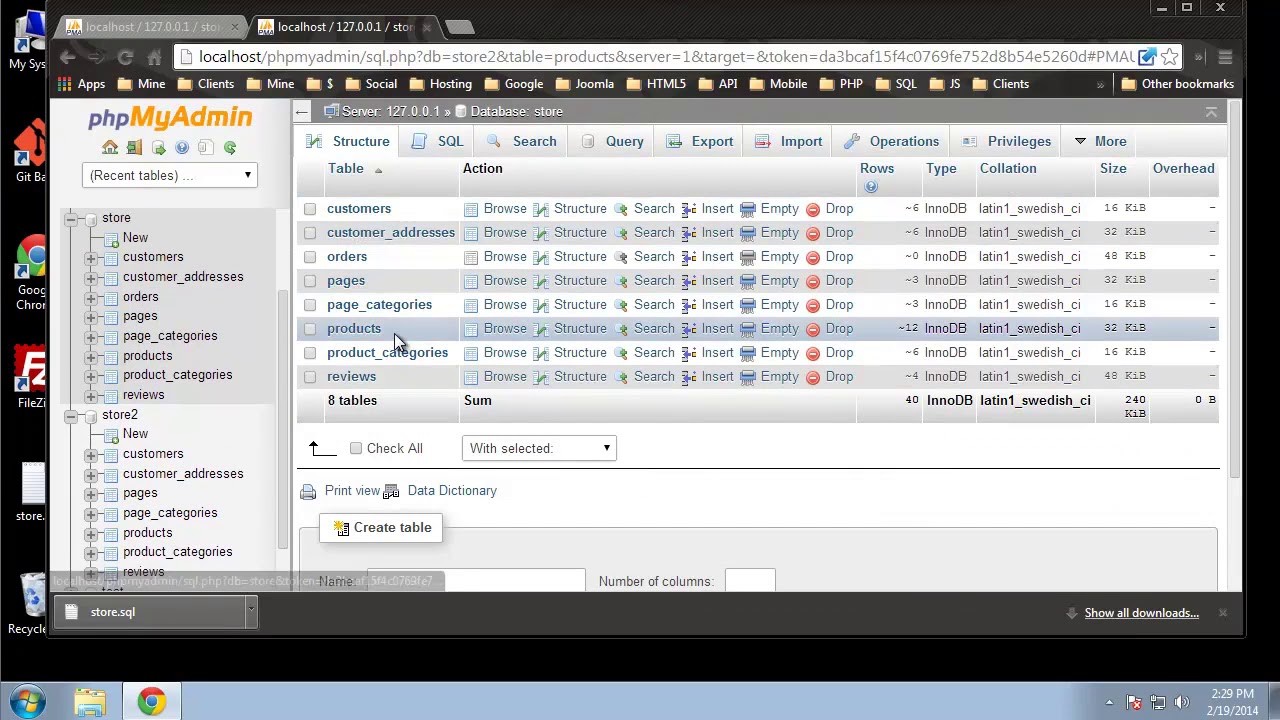This screenshot has height=720, width=1280.
Task: Click Browse icon for customers table
Action: pyautogui.click(x=471, y=209)
